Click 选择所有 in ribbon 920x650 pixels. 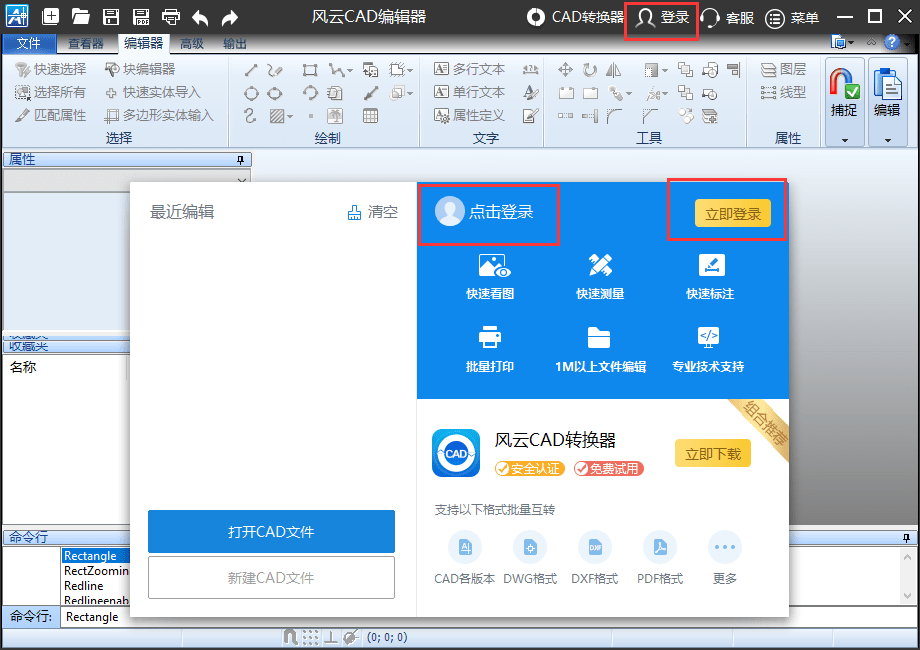point(50,92)
